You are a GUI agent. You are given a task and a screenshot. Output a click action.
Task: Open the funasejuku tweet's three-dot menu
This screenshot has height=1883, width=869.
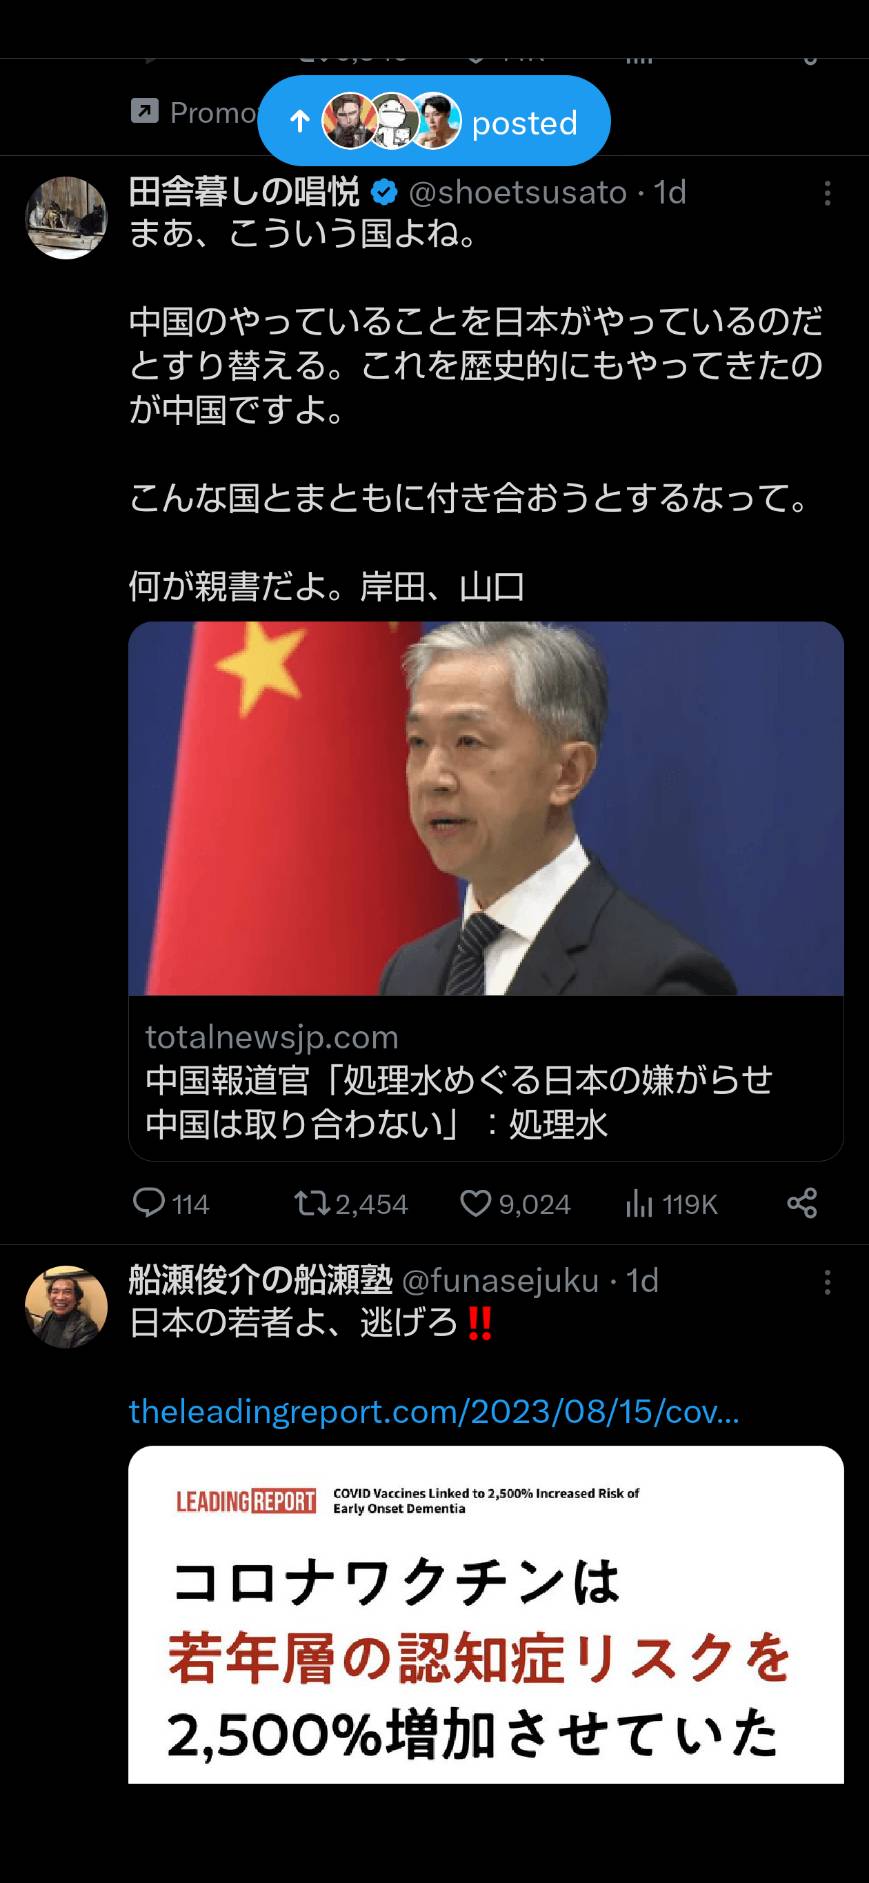tap(827, 1282)
